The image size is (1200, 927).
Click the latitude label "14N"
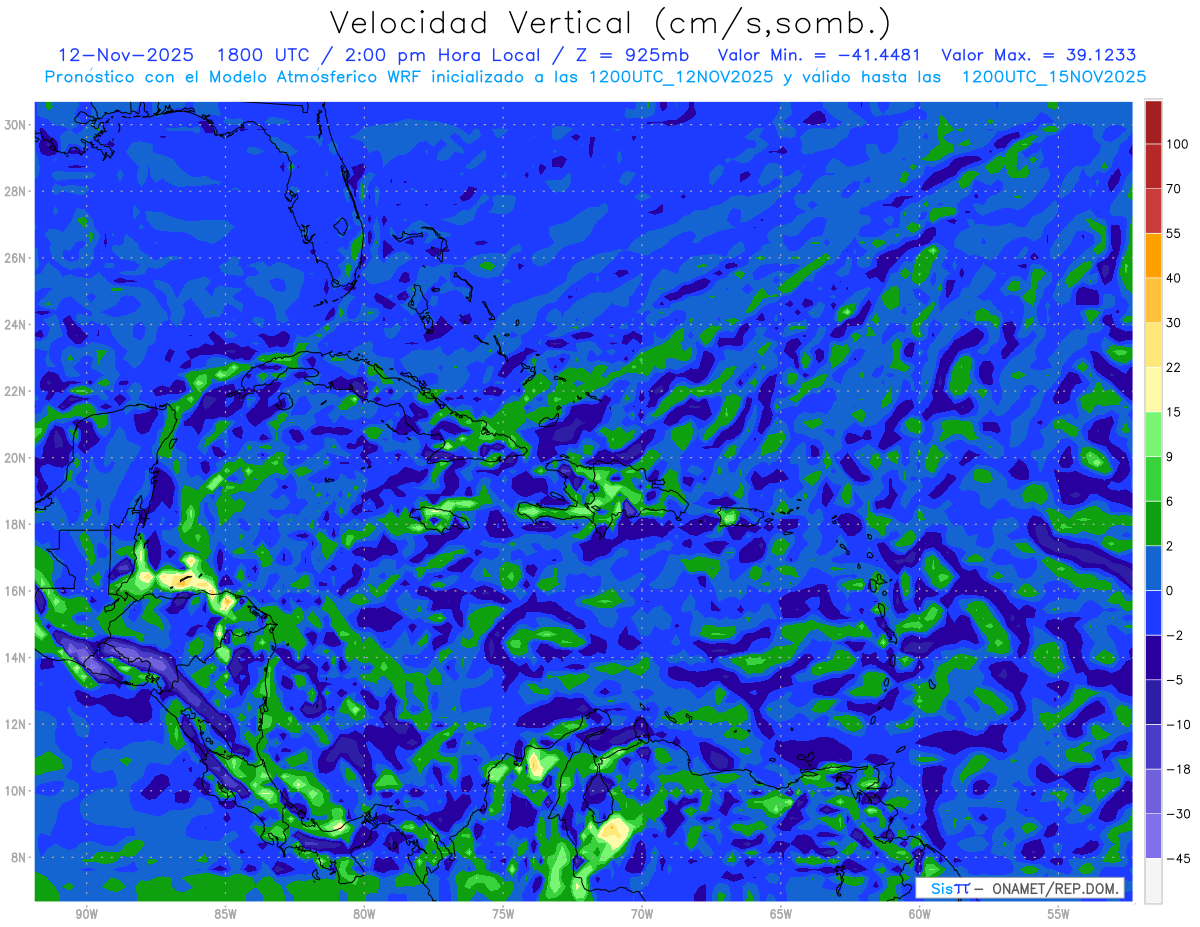pyautogui.click(x=17, y=658)
